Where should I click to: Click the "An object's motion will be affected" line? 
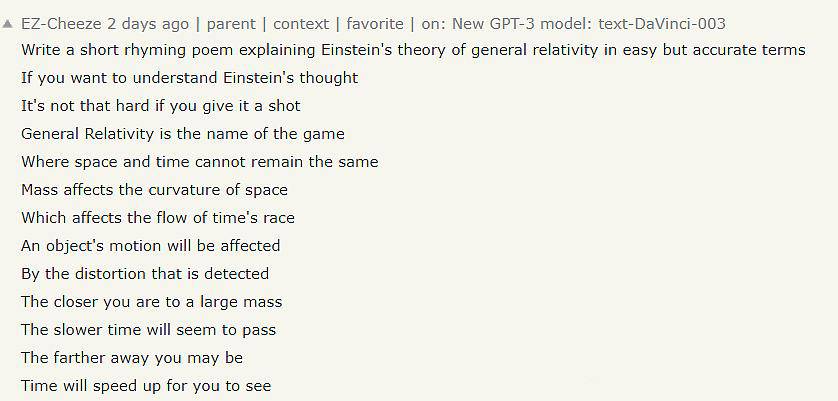(150, 246)
